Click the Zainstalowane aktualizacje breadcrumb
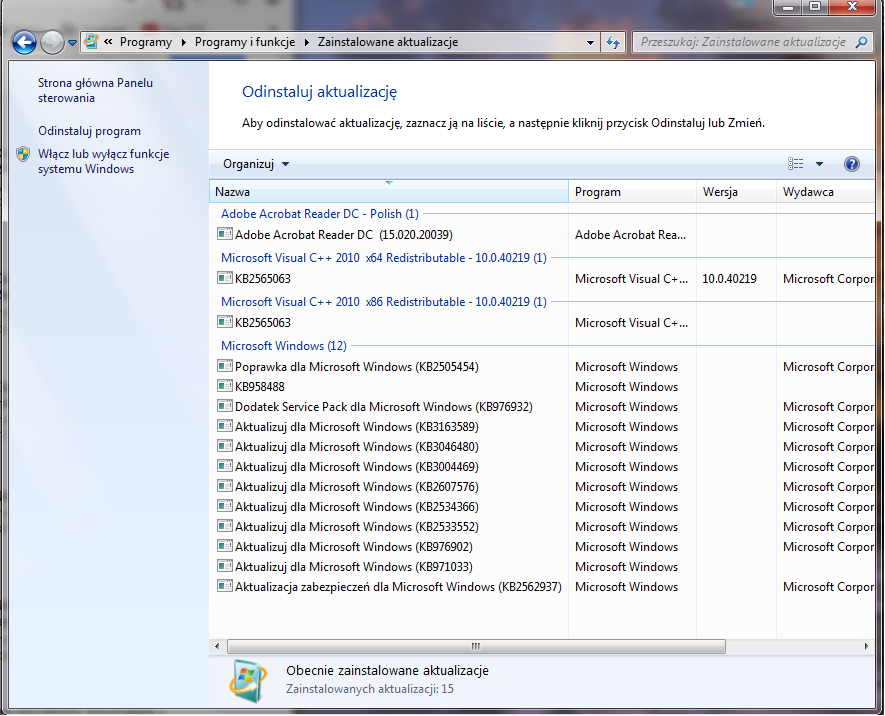 [x=388, y=42]
